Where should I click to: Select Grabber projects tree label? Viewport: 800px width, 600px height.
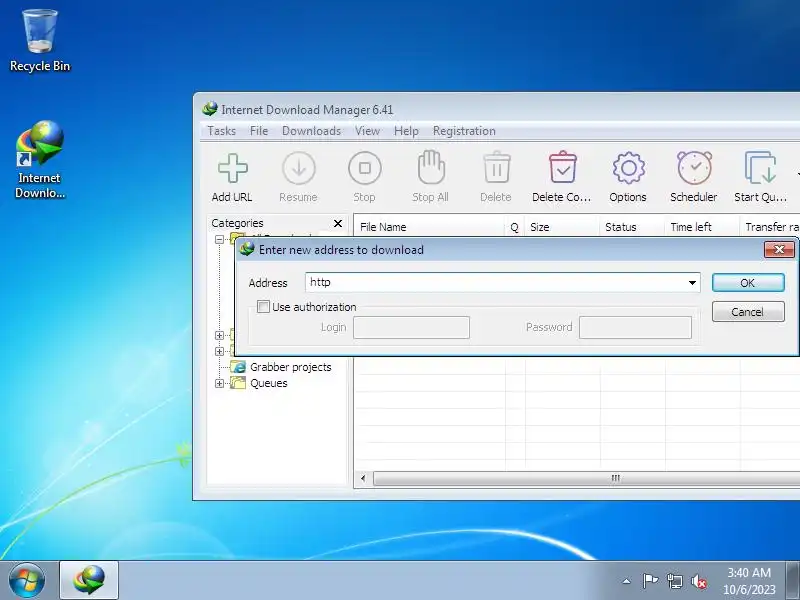coord(290,367)
